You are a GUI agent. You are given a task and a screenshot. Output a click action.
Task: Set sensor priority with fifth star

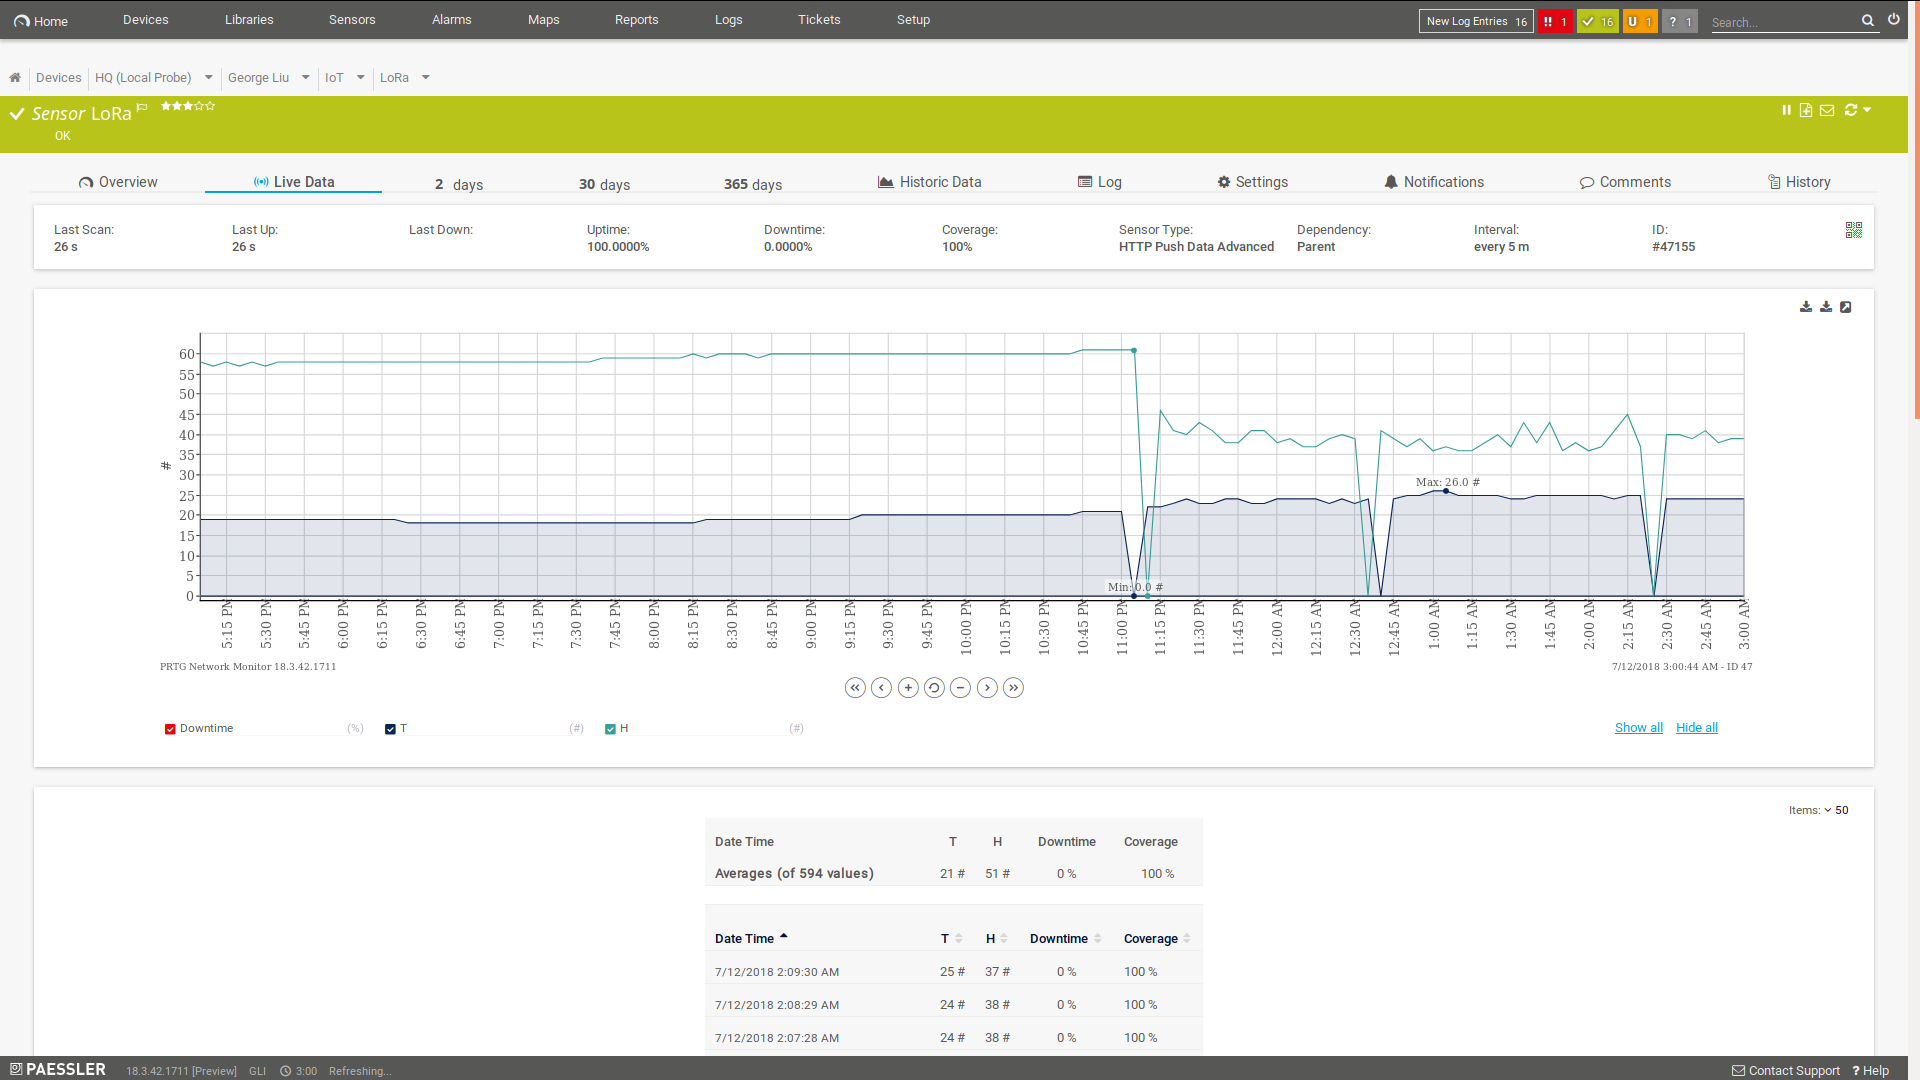click(x=211, y=106)
